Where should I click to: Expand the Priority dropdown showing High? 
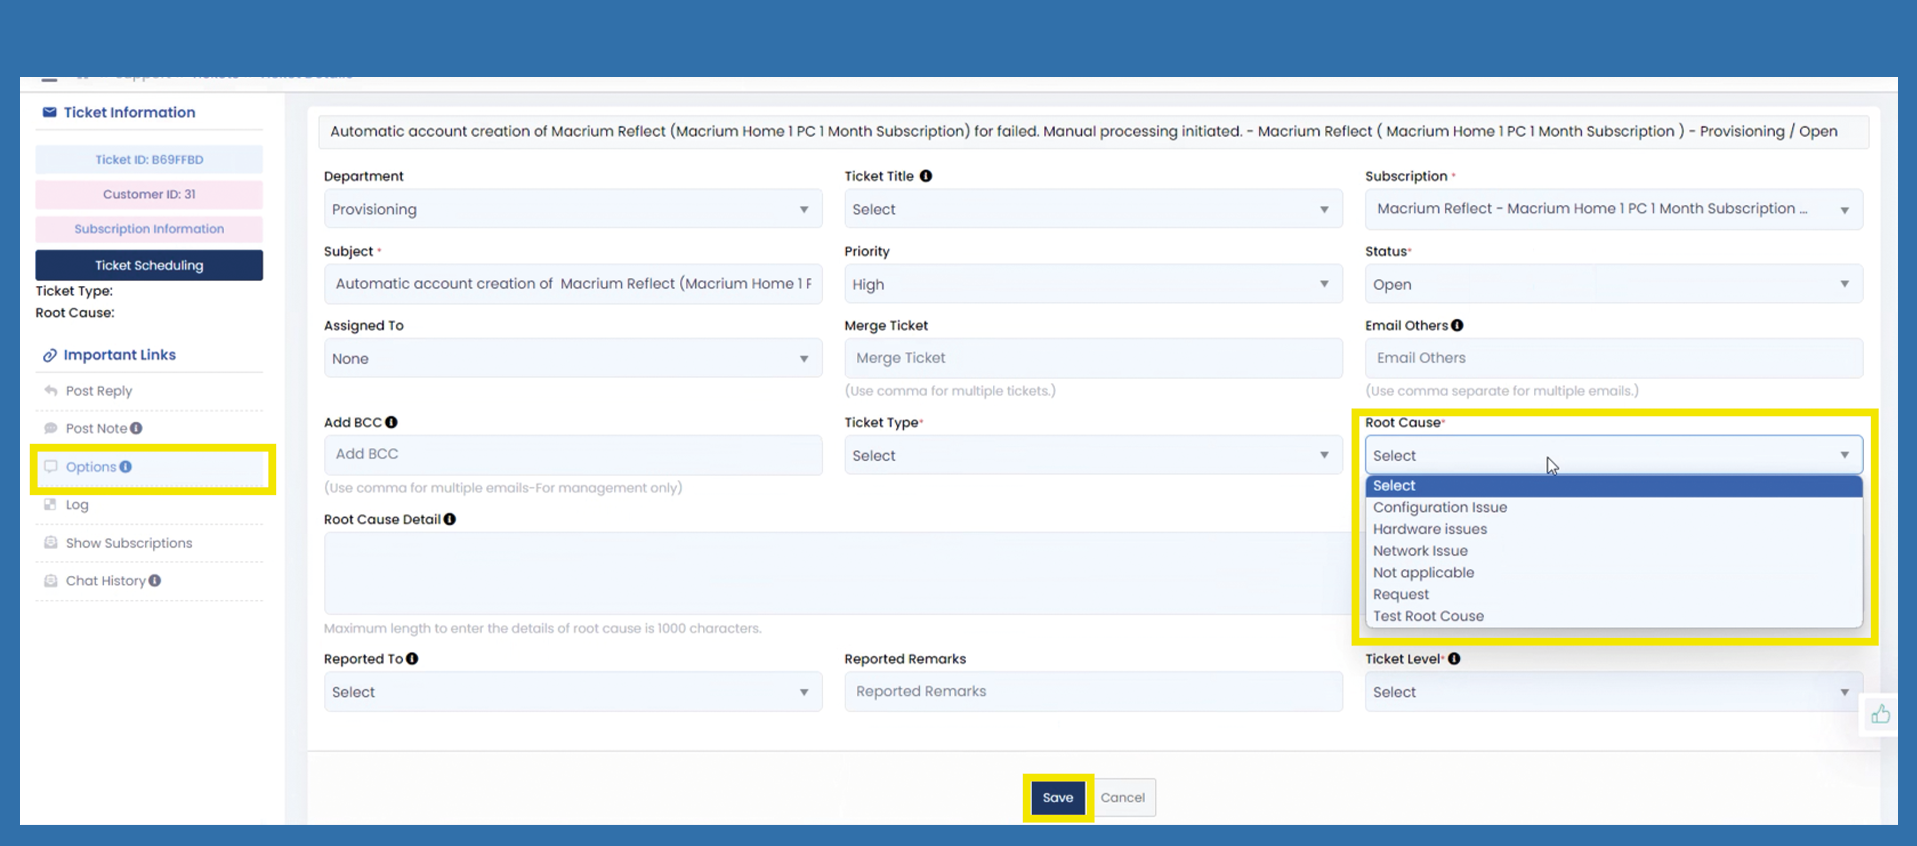1092,285
